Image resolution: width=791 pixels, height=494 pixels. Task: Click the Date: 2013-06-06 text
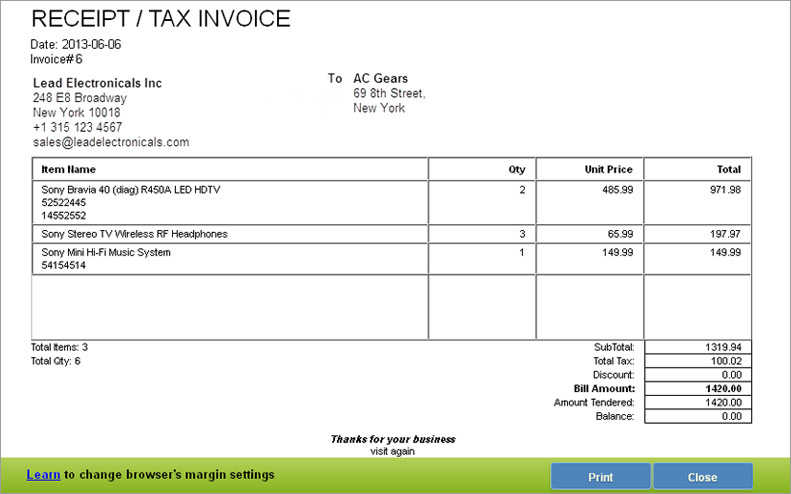point(76,44)
